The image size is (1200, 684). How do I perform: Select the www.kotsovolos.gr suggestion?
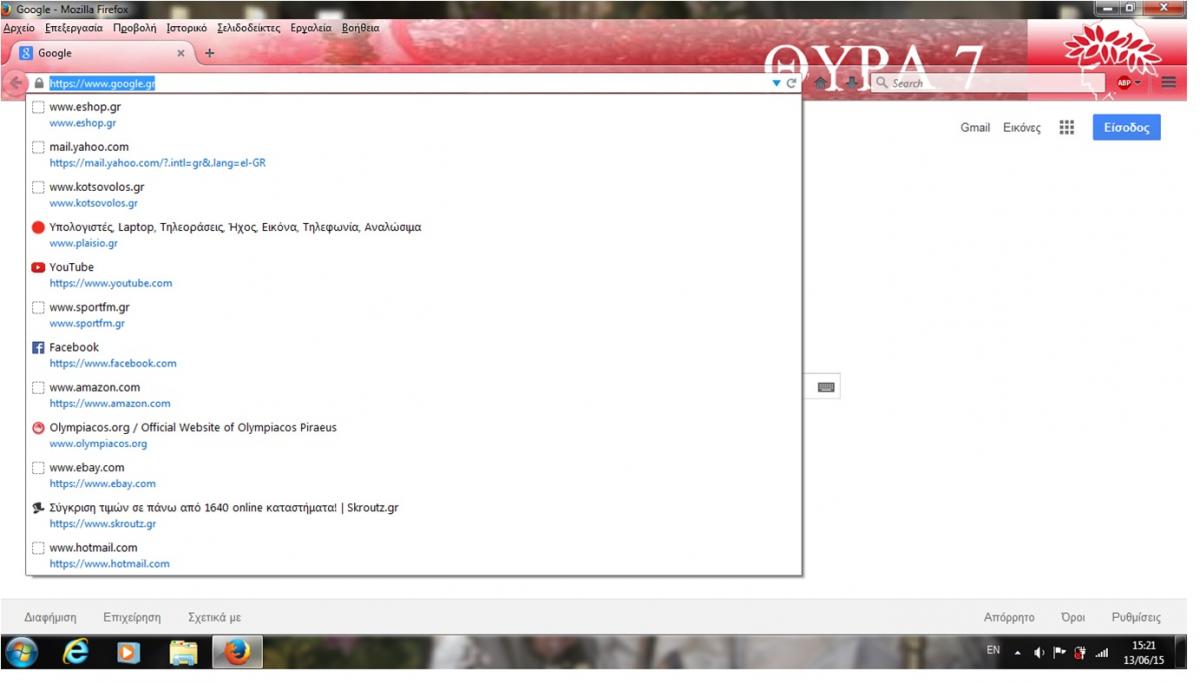tap(414, 195)
